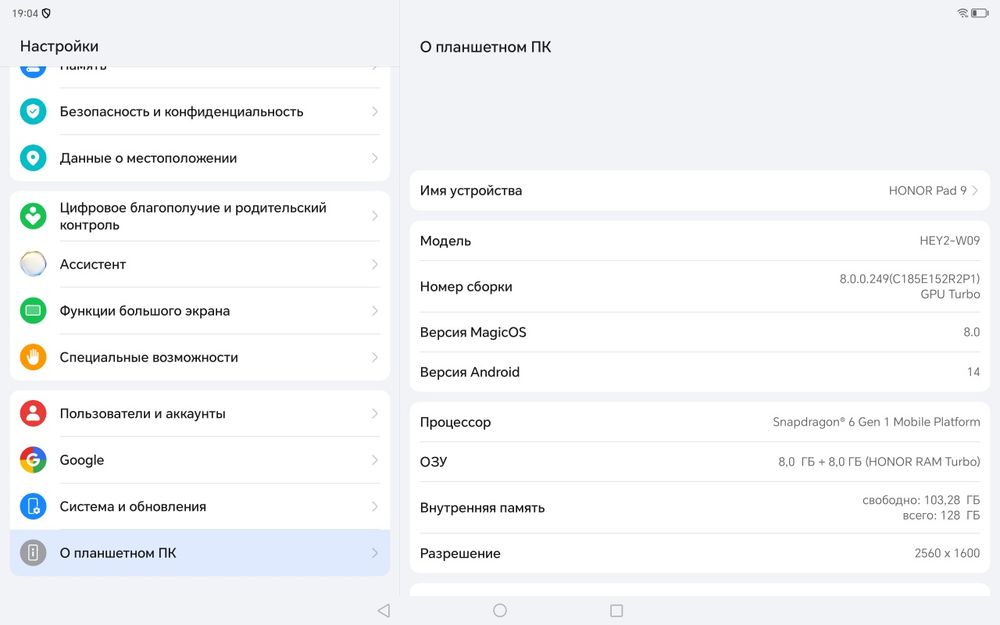Tap the Users and accounts person icon
Screen dimensions: 1000x625
pos(33,413)
